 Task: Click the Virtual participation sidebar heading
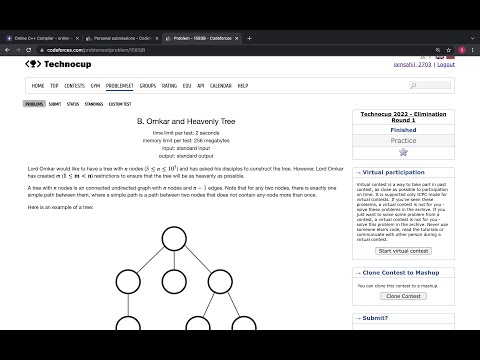coord(393,172)
